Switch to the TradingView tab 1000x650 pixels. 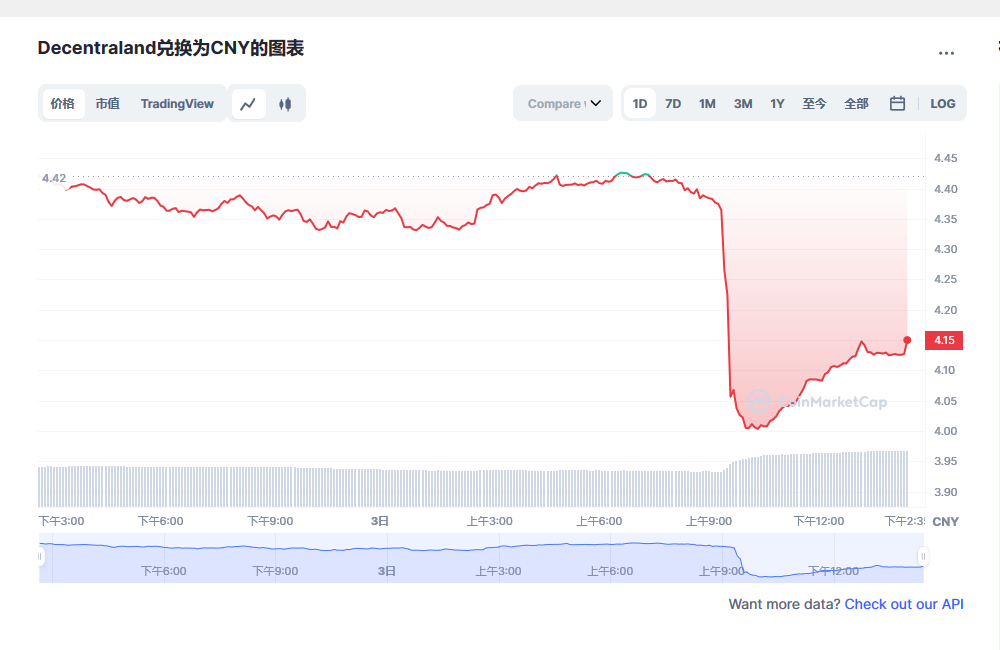[177, 103]
